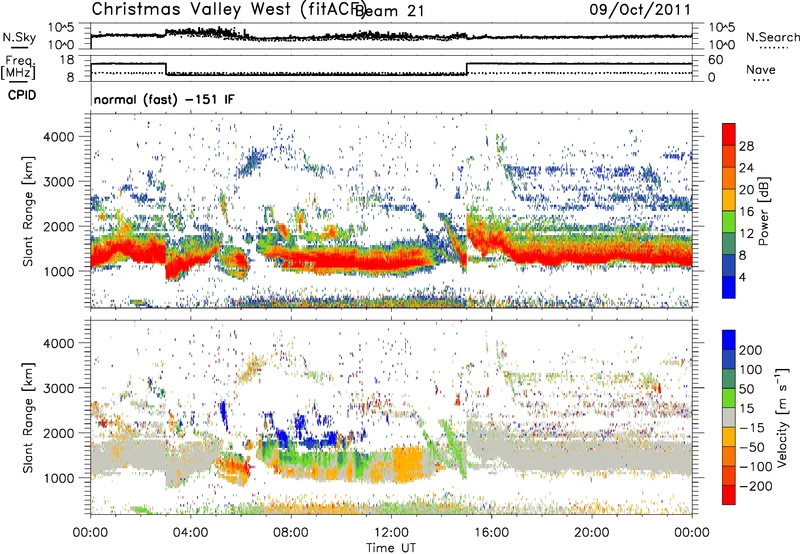Select the "Power [dB]" colorbar title
Screen dimensions: 800x554
click(763, 211)
